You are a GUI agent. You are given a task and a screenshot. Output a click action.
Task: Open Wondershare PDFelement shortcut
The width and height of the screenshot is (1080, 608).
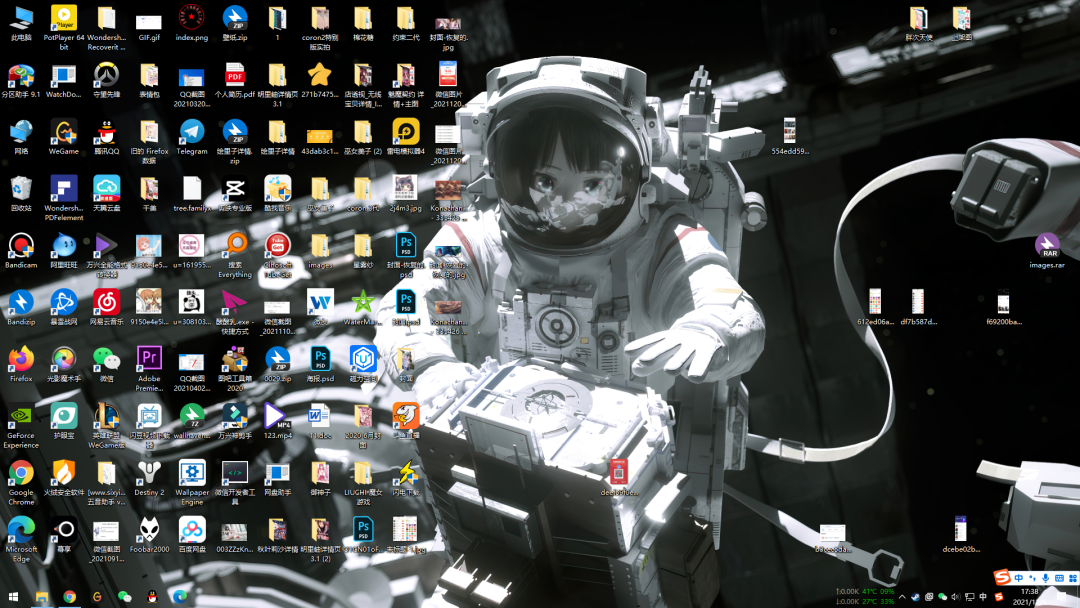[63, 198]
